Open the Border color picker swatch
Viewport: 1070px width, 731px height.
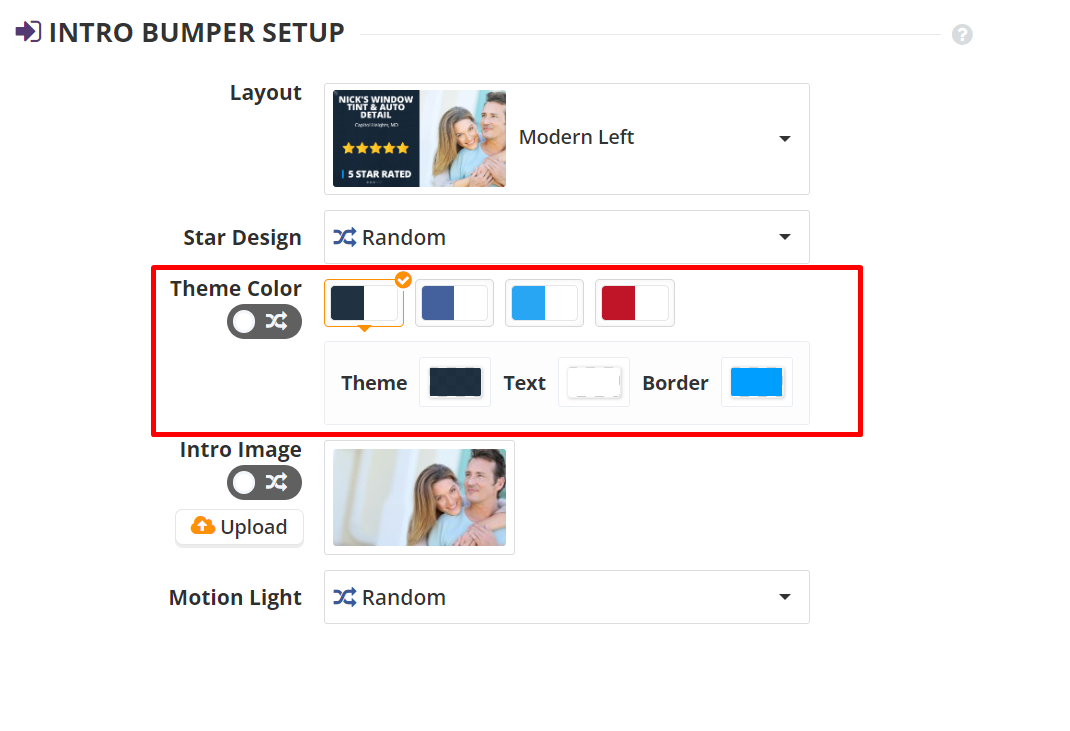click(x=756, y=382)
